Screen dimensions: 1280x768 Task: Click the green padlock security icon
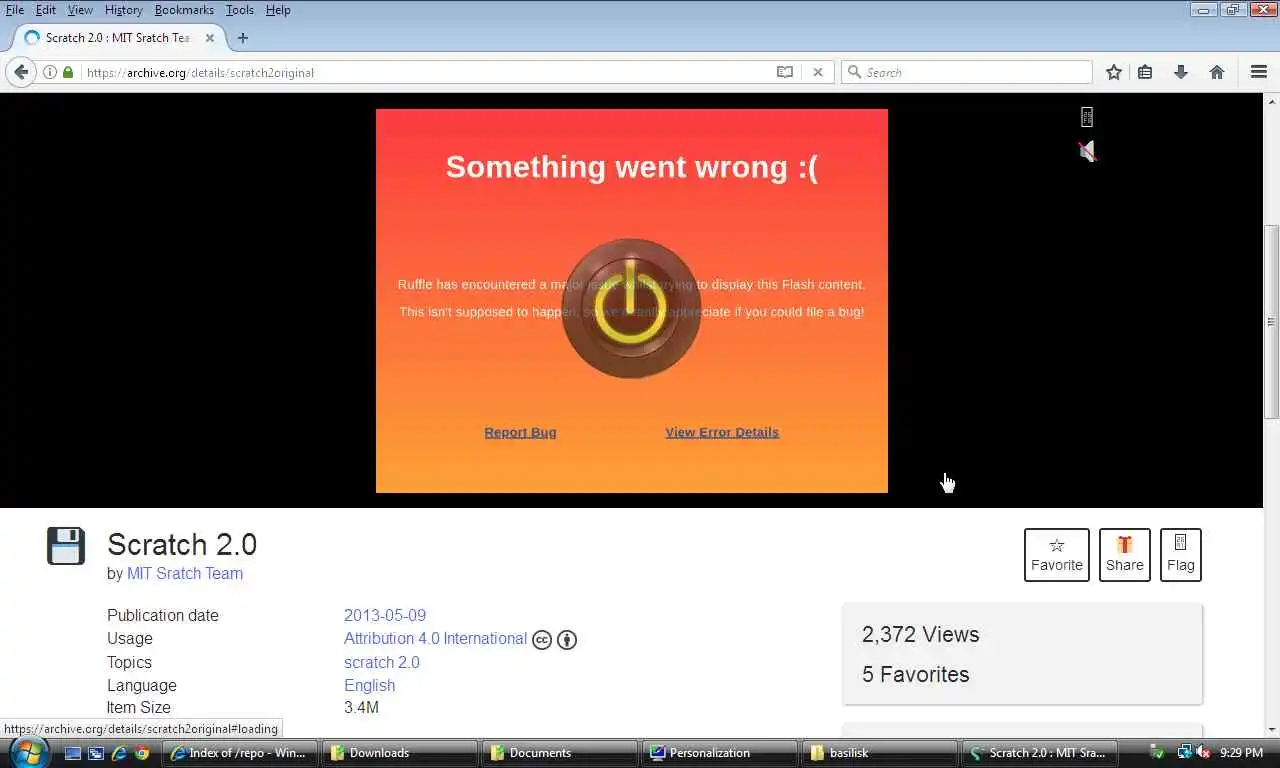68,72
